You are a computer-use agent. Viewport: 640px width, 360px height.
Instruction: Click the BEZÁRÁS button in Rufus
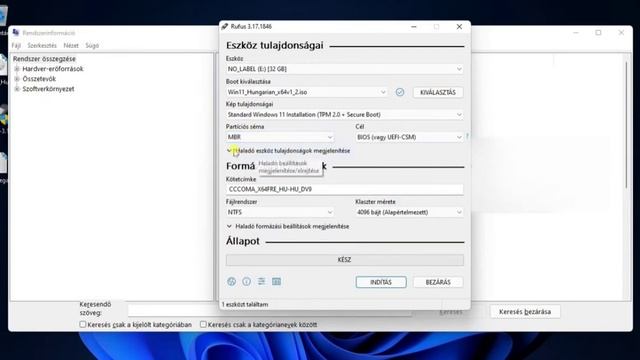438,282
